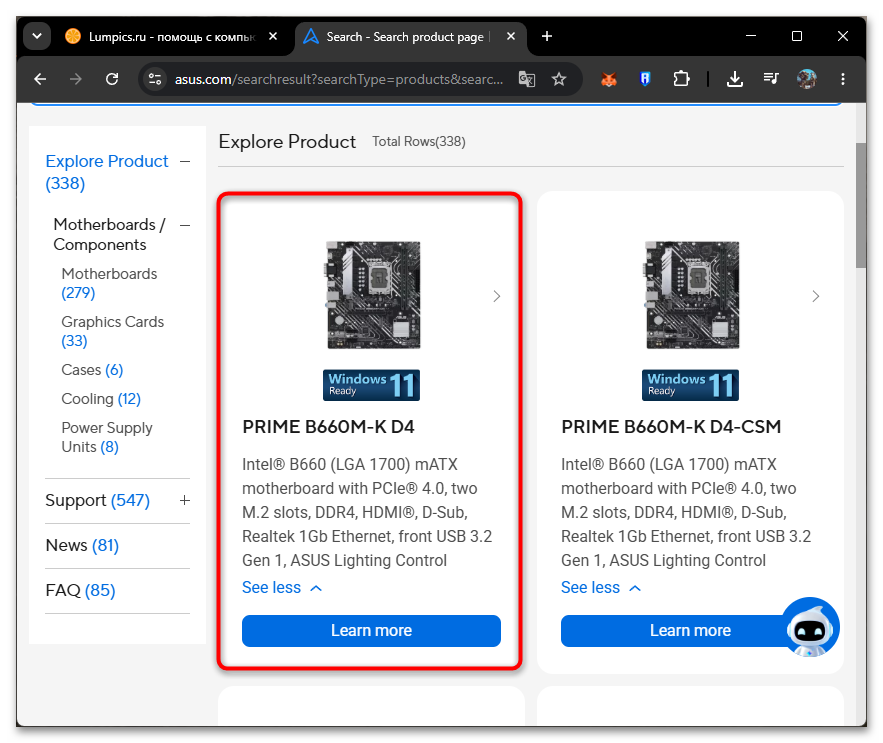The width and height of the screenshot is (883, 743).
Task: Expand the Support section
Action: (x=185, y=500)
